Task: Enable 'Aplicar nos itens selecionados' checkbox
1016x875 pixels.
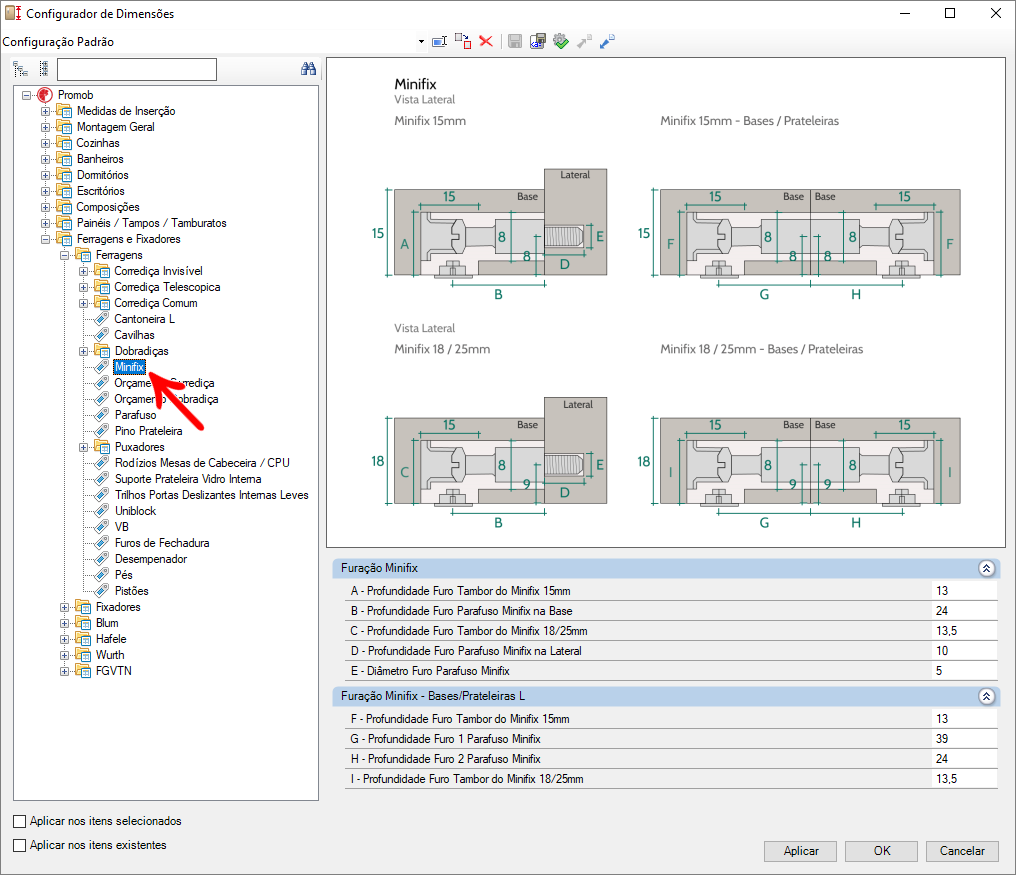Action: [20, 821]
